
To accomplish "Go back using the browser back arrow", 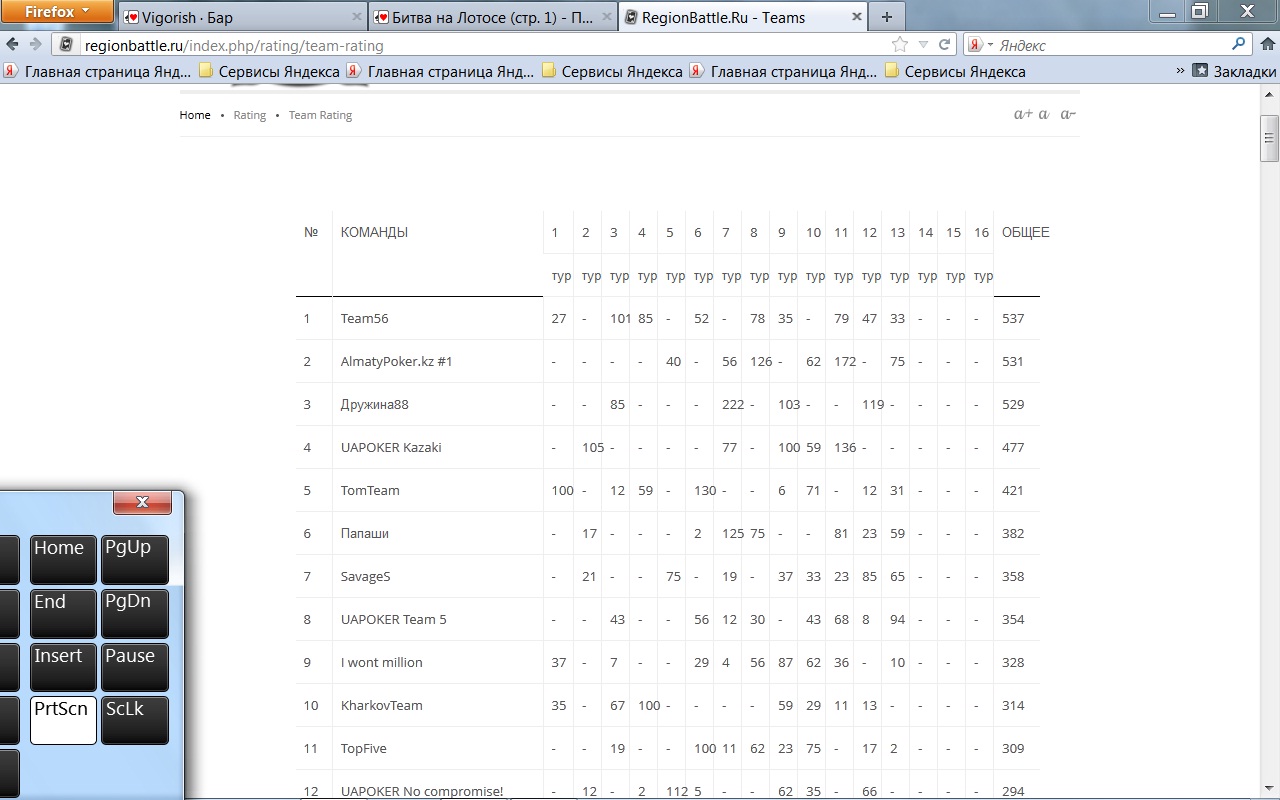I will (x=12, y=45).
